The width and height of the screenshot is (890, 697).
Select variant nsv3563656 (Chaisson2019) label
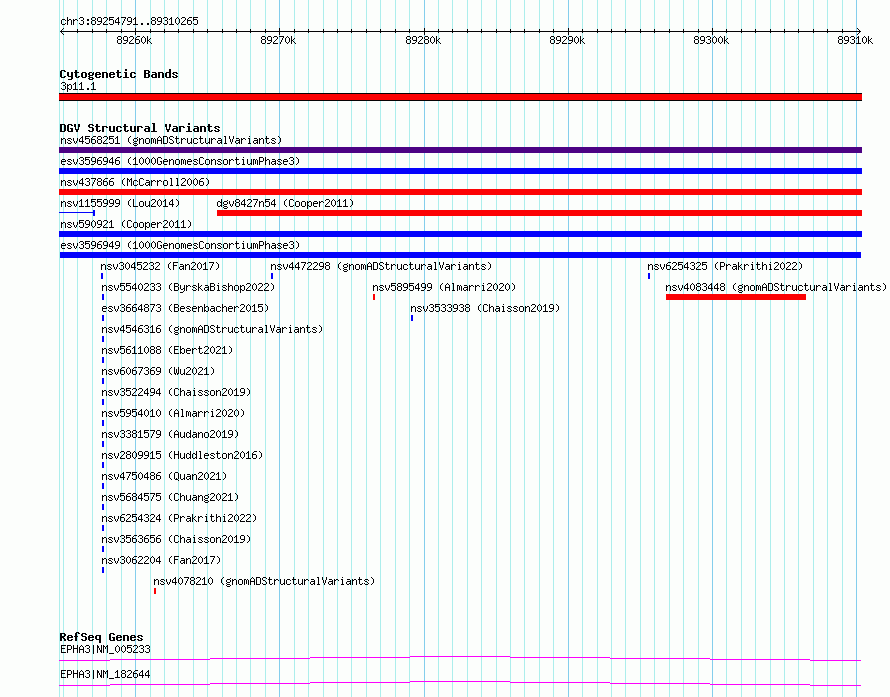pos(176,539)
